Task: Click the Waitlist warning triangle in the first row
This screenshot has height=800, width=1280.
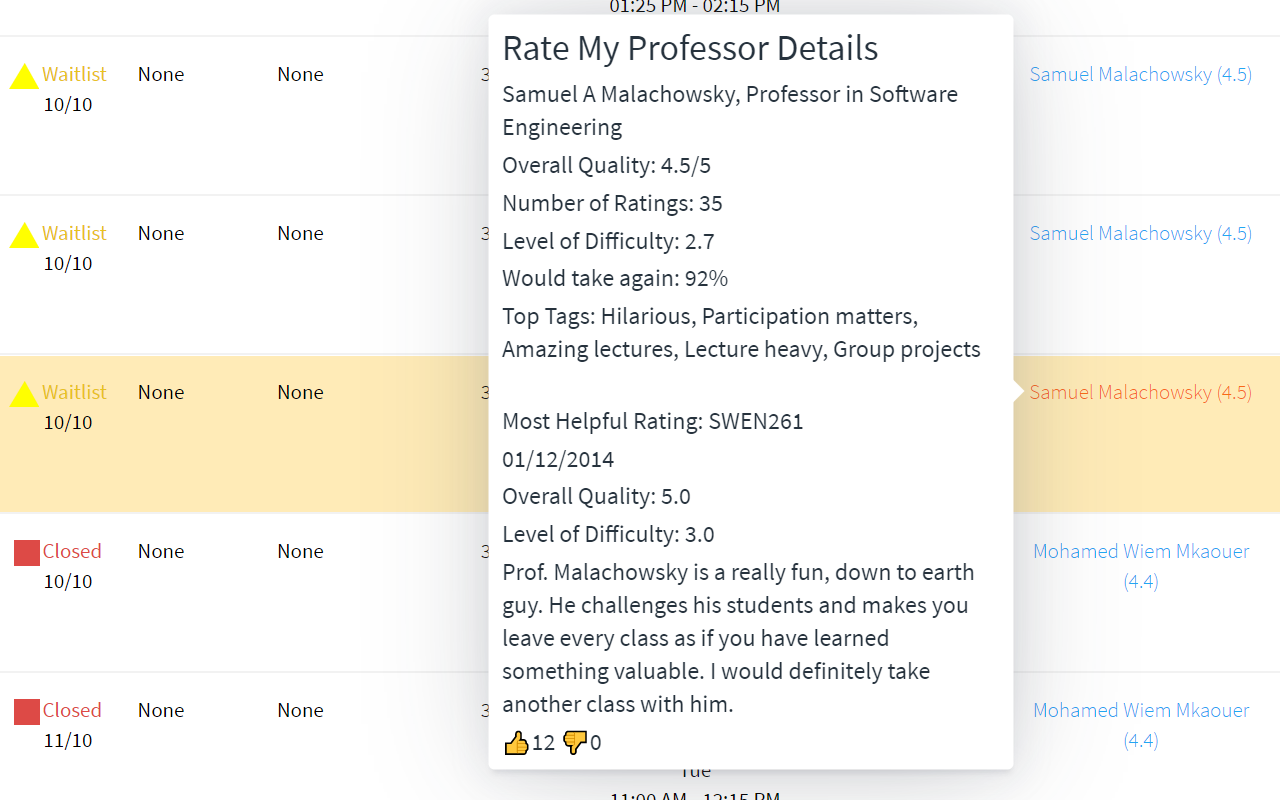Action: [24, 75]
